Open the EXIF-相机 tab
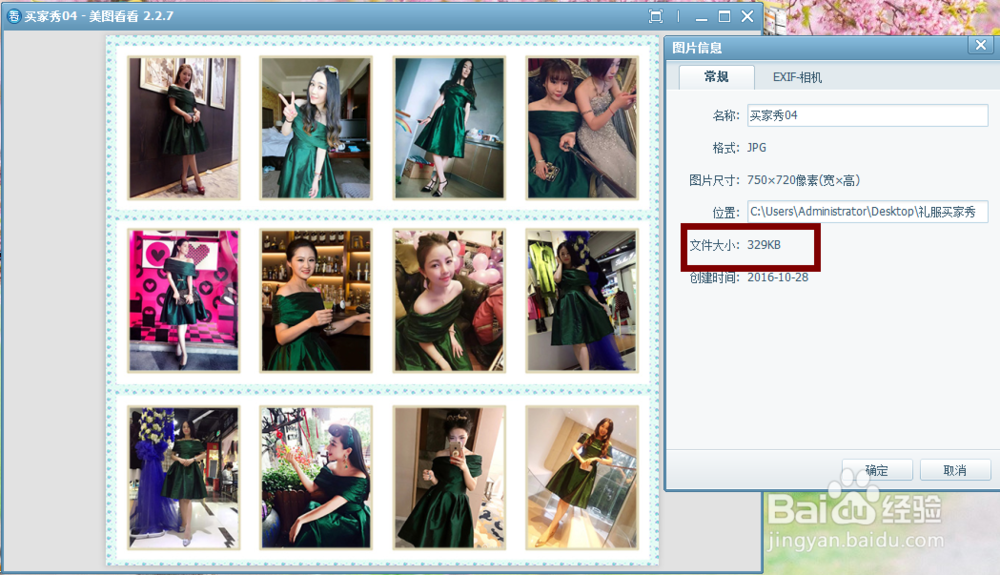The height and width of the screenshot is (575, 1000). [797, 77]
